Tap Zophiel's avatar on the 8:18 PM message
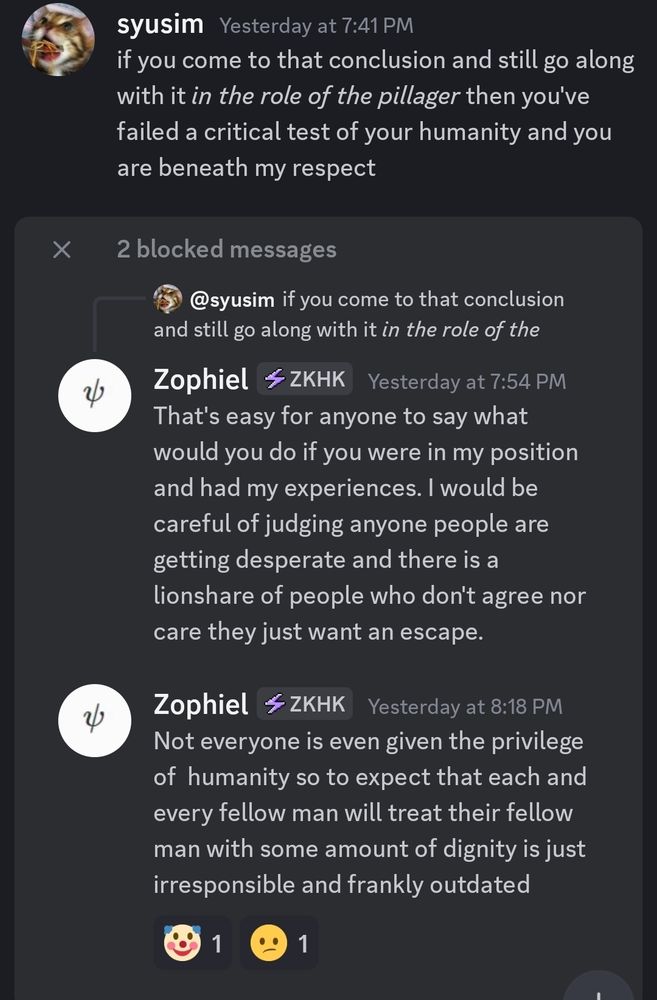The width and height of the screenshot is (657, 1000). tap(95, 720)
